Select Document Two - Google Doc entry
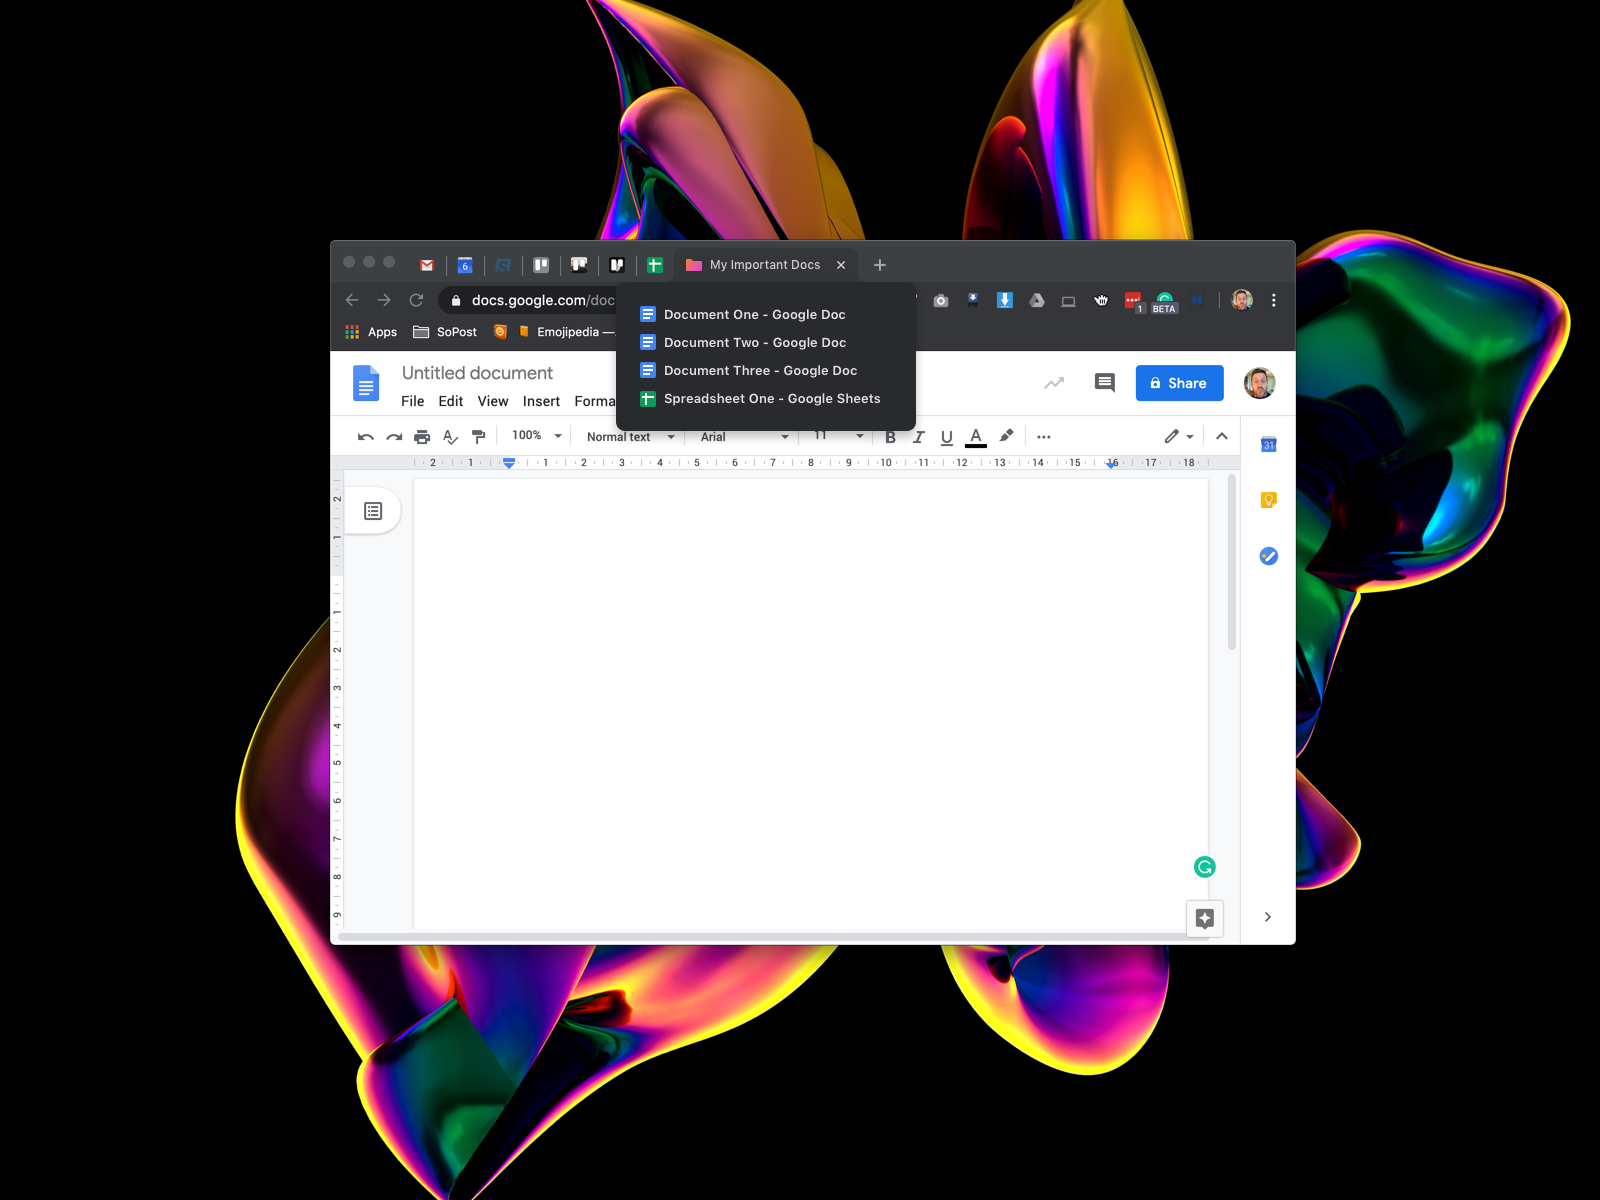The height and width of the screenshot is (1200, 1600). pyautogui.click(x=754, y=343)
